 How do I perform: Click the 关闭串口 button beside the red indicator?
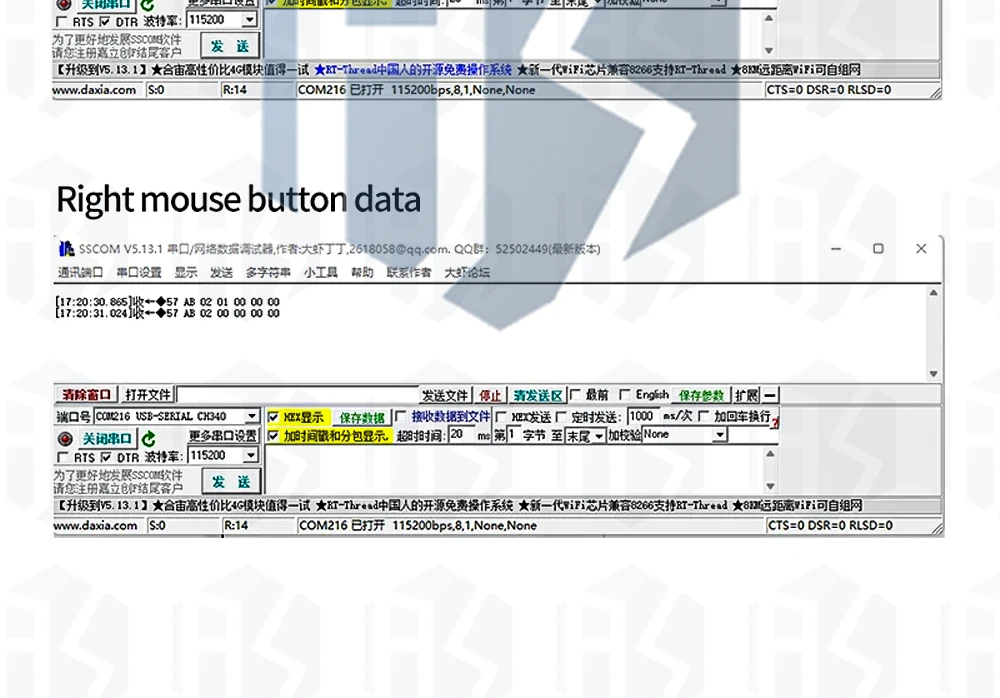(107, 439)
